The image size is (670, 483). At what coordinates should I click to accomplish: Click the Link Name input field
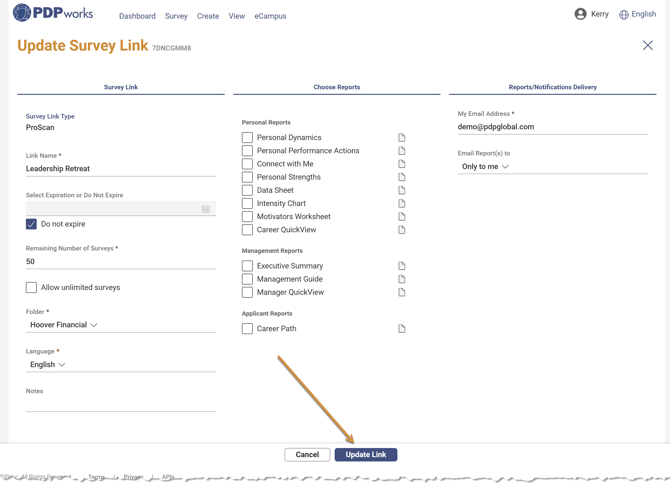coord(120,169)
